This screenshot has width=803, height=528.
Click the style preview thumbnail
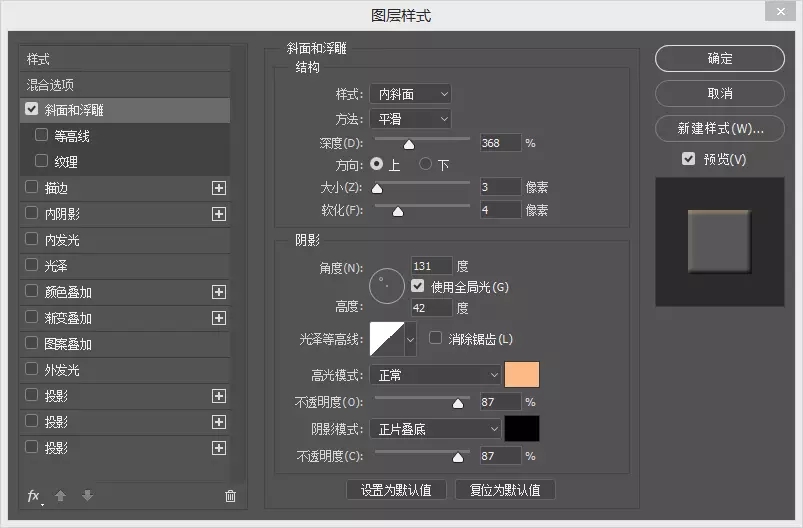[720, 242]
